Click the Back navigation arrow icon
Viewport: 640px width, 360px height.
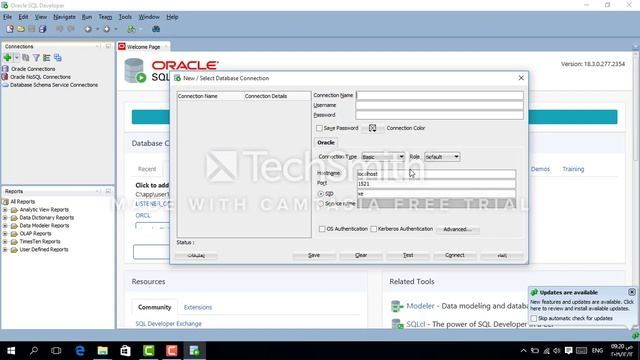pos(88,29)
